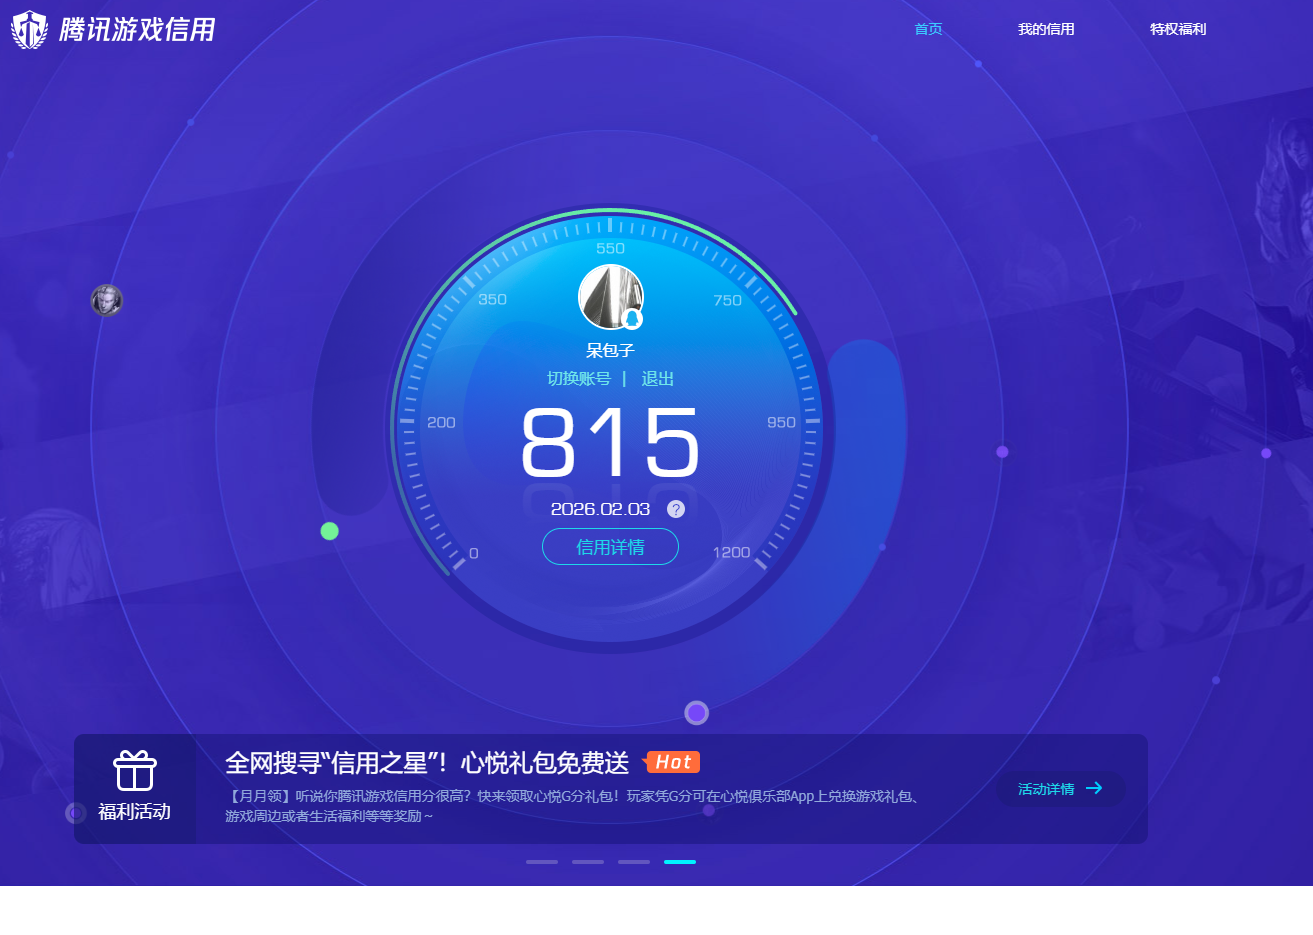Image resolution: width=1313 pixels, height=935 pixels.
Task: Click the small hero portrait on the left orbit
Action: pyautogui.click(x=107, y=300)
